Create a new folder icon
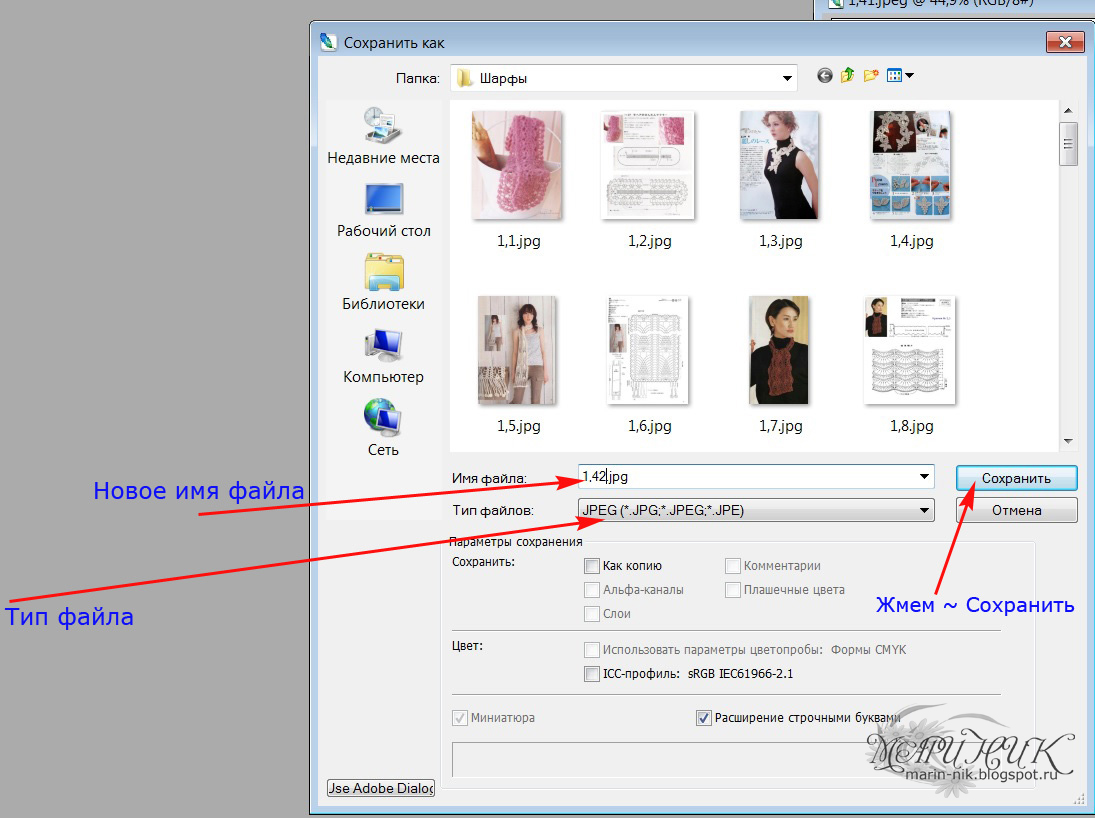The image size is (1095, 818). 870,75
